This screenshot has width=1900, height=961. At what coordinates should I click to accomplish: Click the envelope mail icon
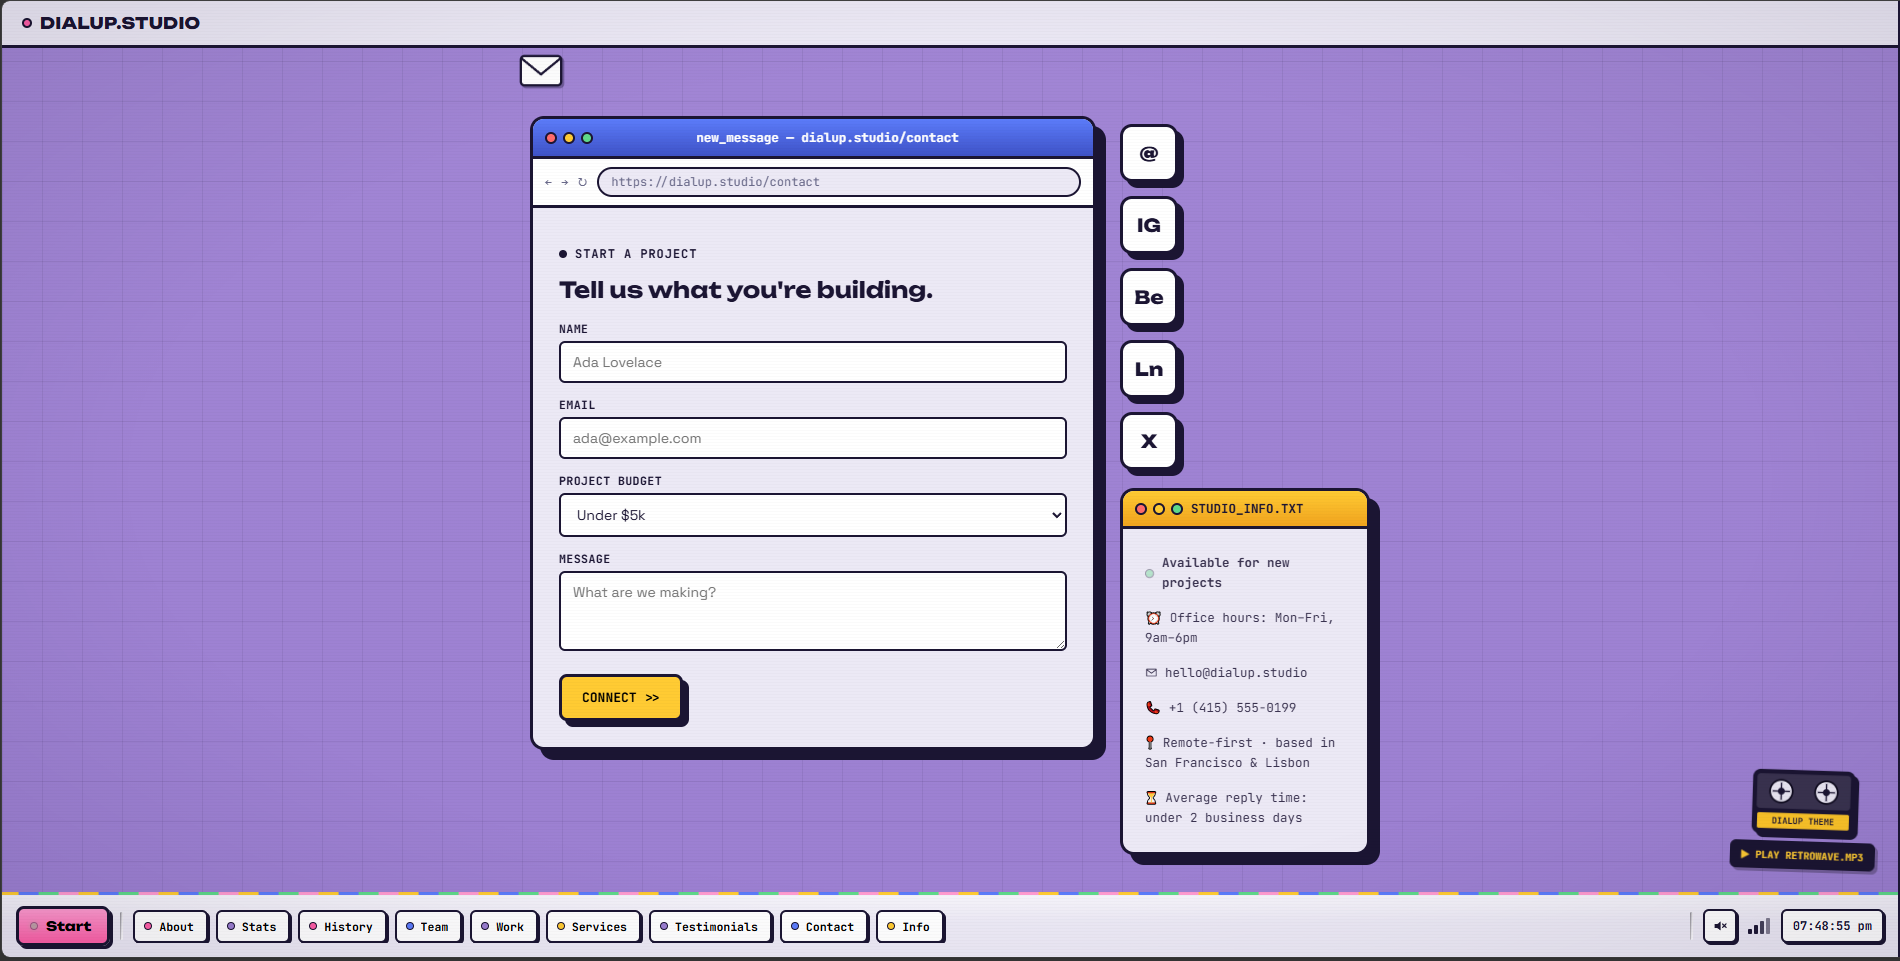[x=541, y=70]
